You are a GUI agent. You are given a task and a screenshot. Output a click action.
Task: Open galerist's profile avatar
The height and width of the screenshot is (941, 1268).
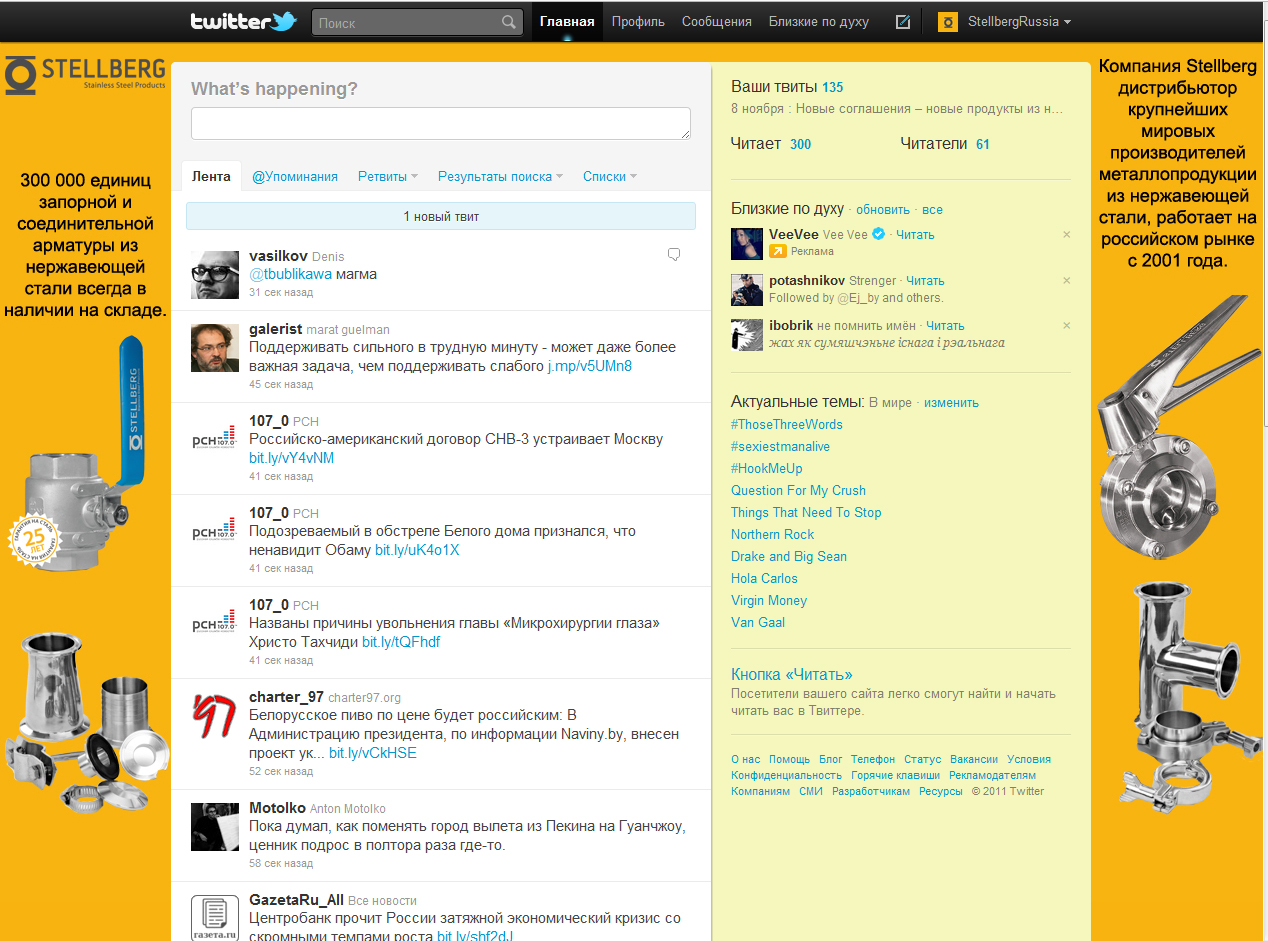(x=215, y=348)
